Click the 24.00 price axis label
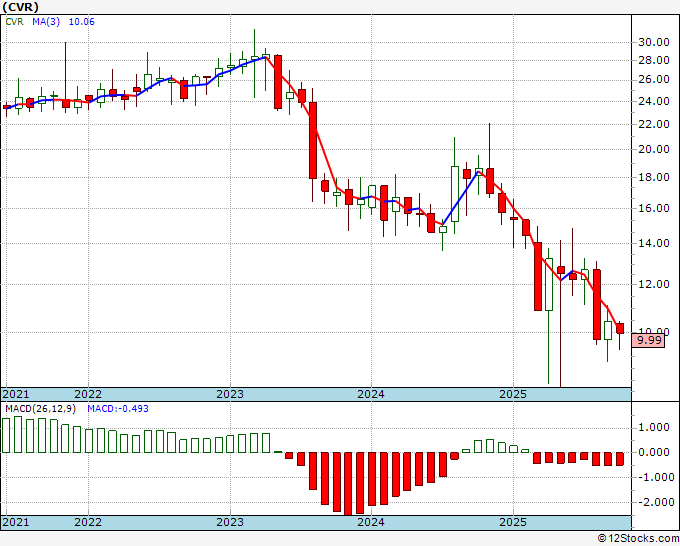Image resolution: width=680 pixels, height=546 pixels. click(x=654, y=101)
